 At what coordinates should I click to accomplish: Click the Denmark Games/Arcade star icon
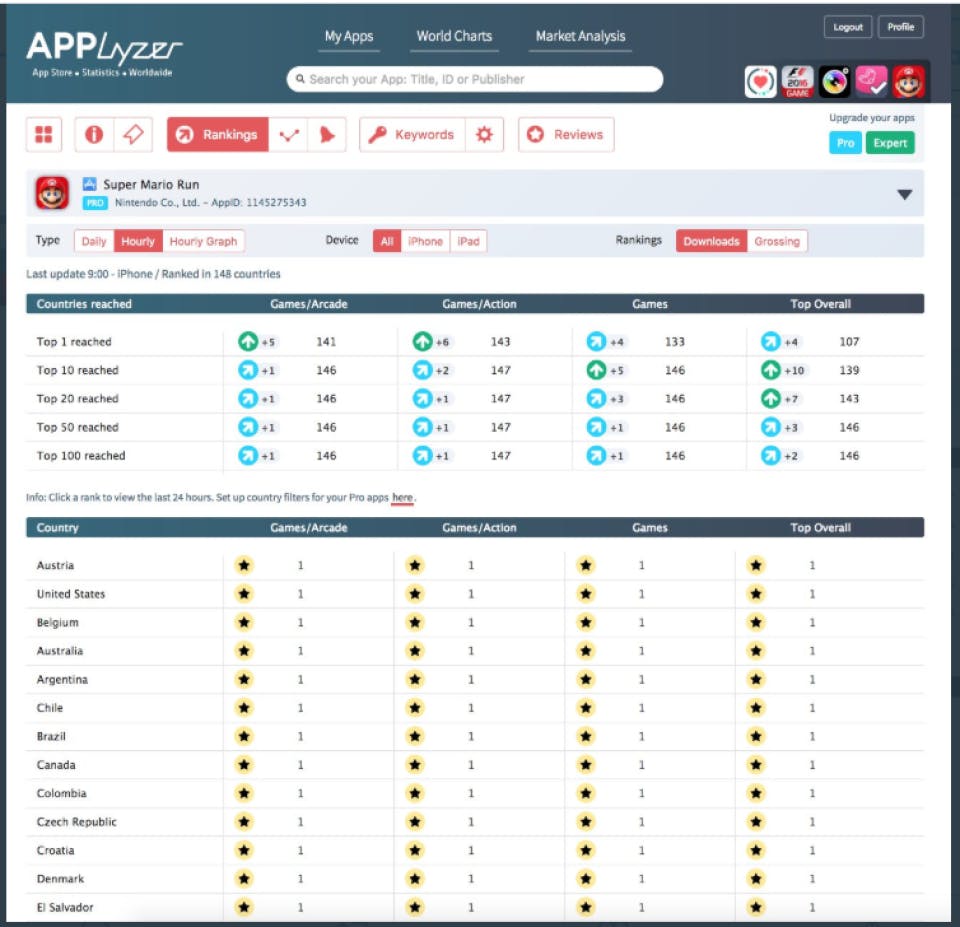244,879
